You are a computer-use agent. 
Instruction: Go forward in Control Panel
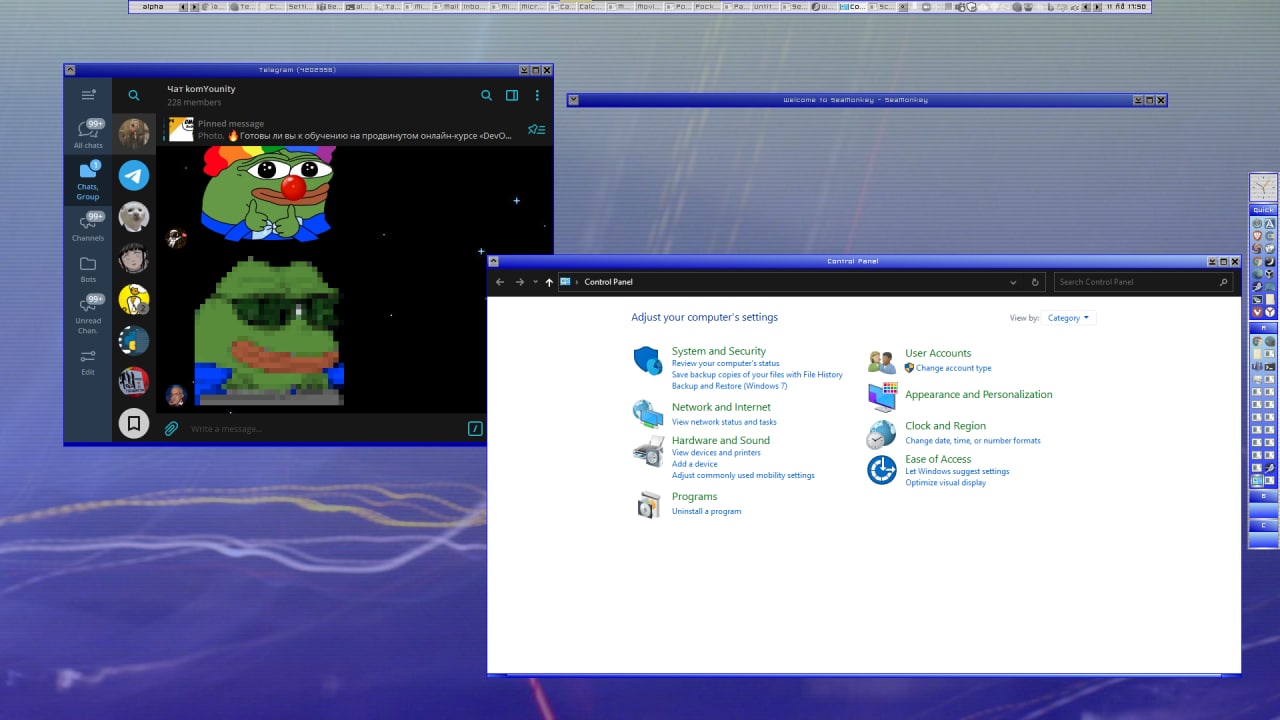click(x=520, y=282)
